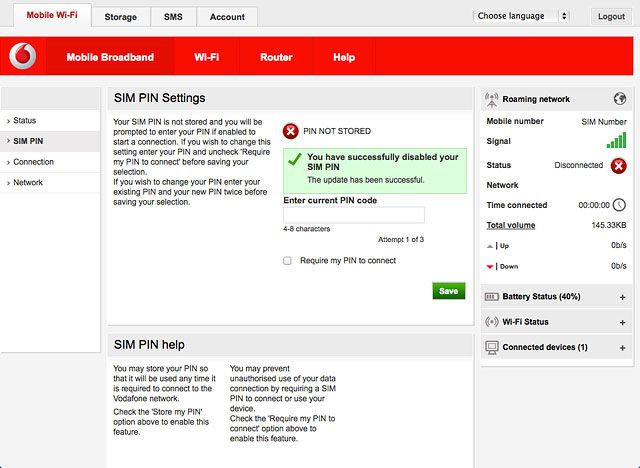Screen dimensions: 640x468
Task: Click the Disconnected status text
Action: (578, 165)
